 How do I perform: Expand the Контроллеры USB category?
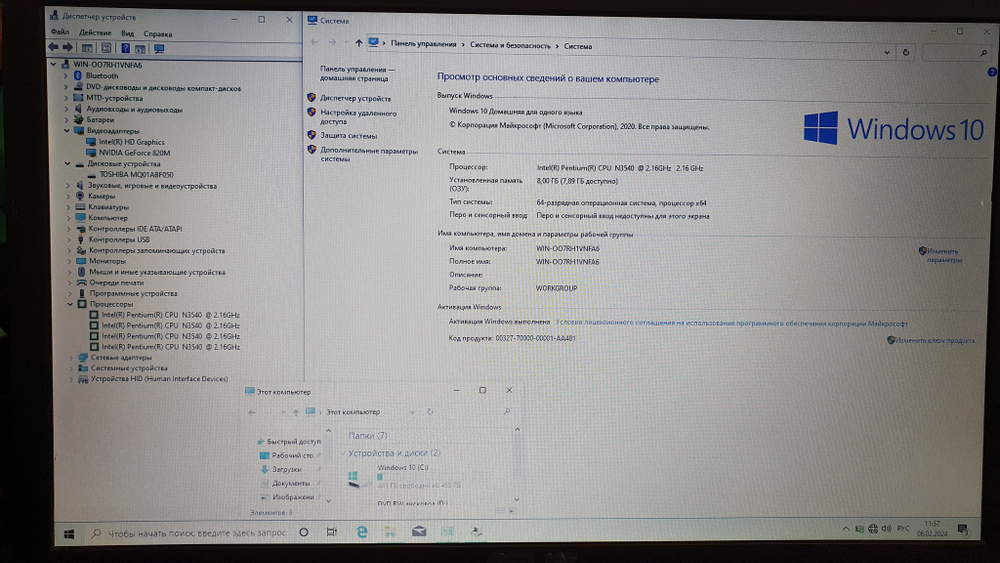pos(69,240)
